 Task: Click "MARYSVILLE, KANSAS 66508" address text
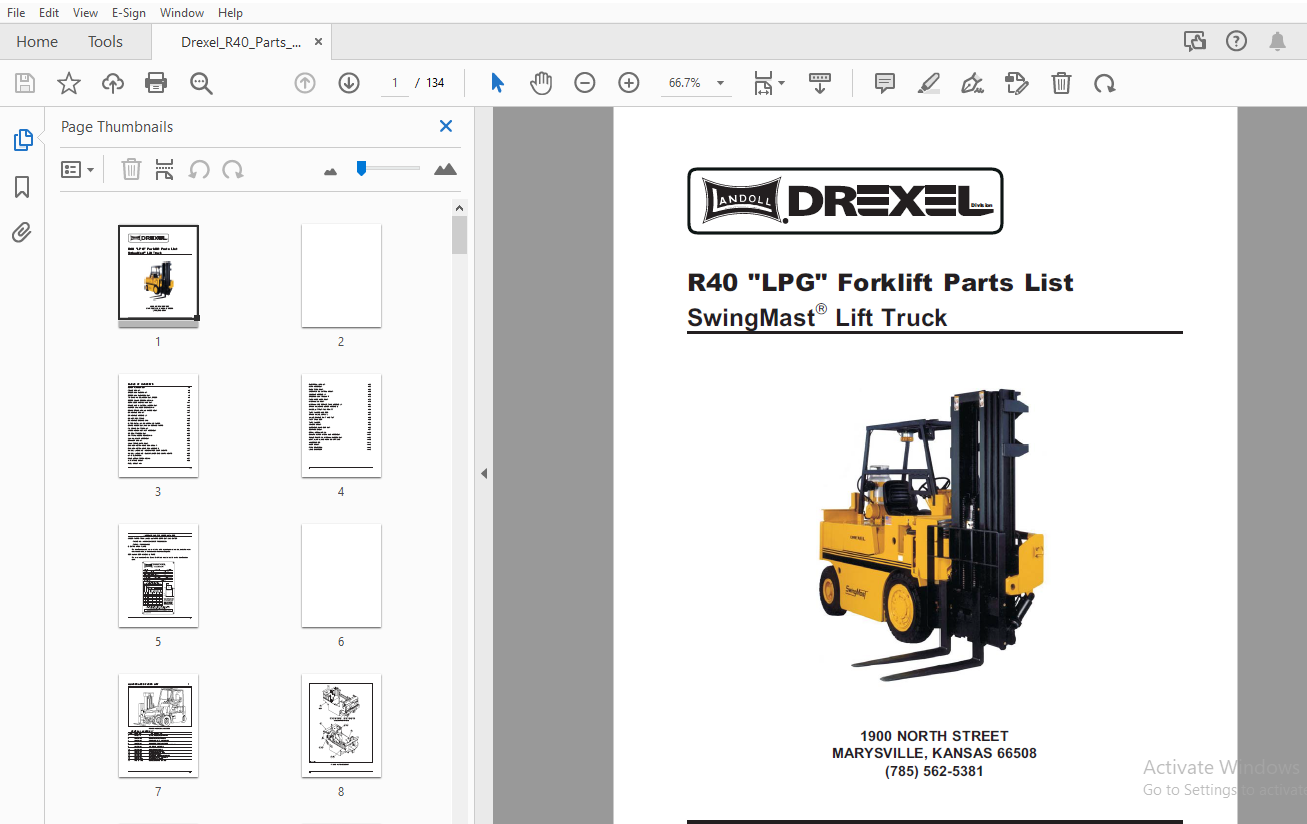tap(934, 753)
